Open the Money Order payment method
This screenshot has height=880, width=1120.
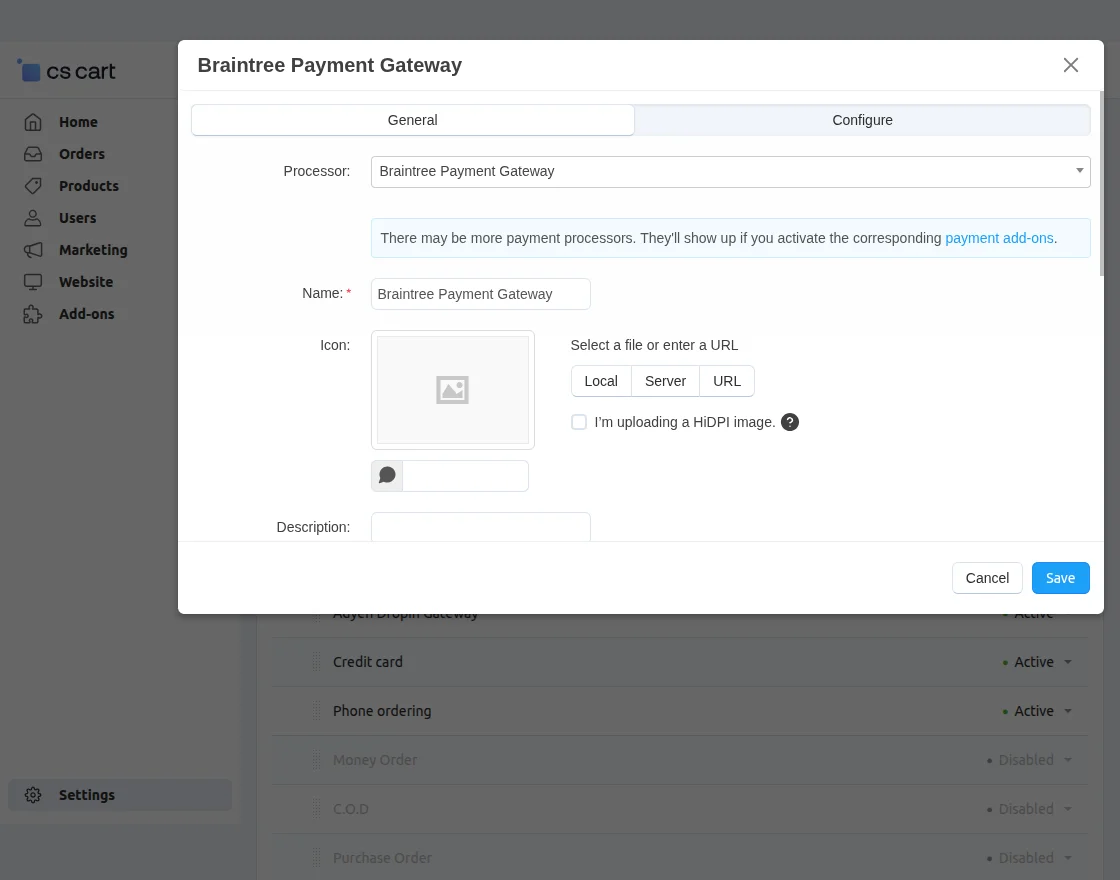(x=375, y=760)
